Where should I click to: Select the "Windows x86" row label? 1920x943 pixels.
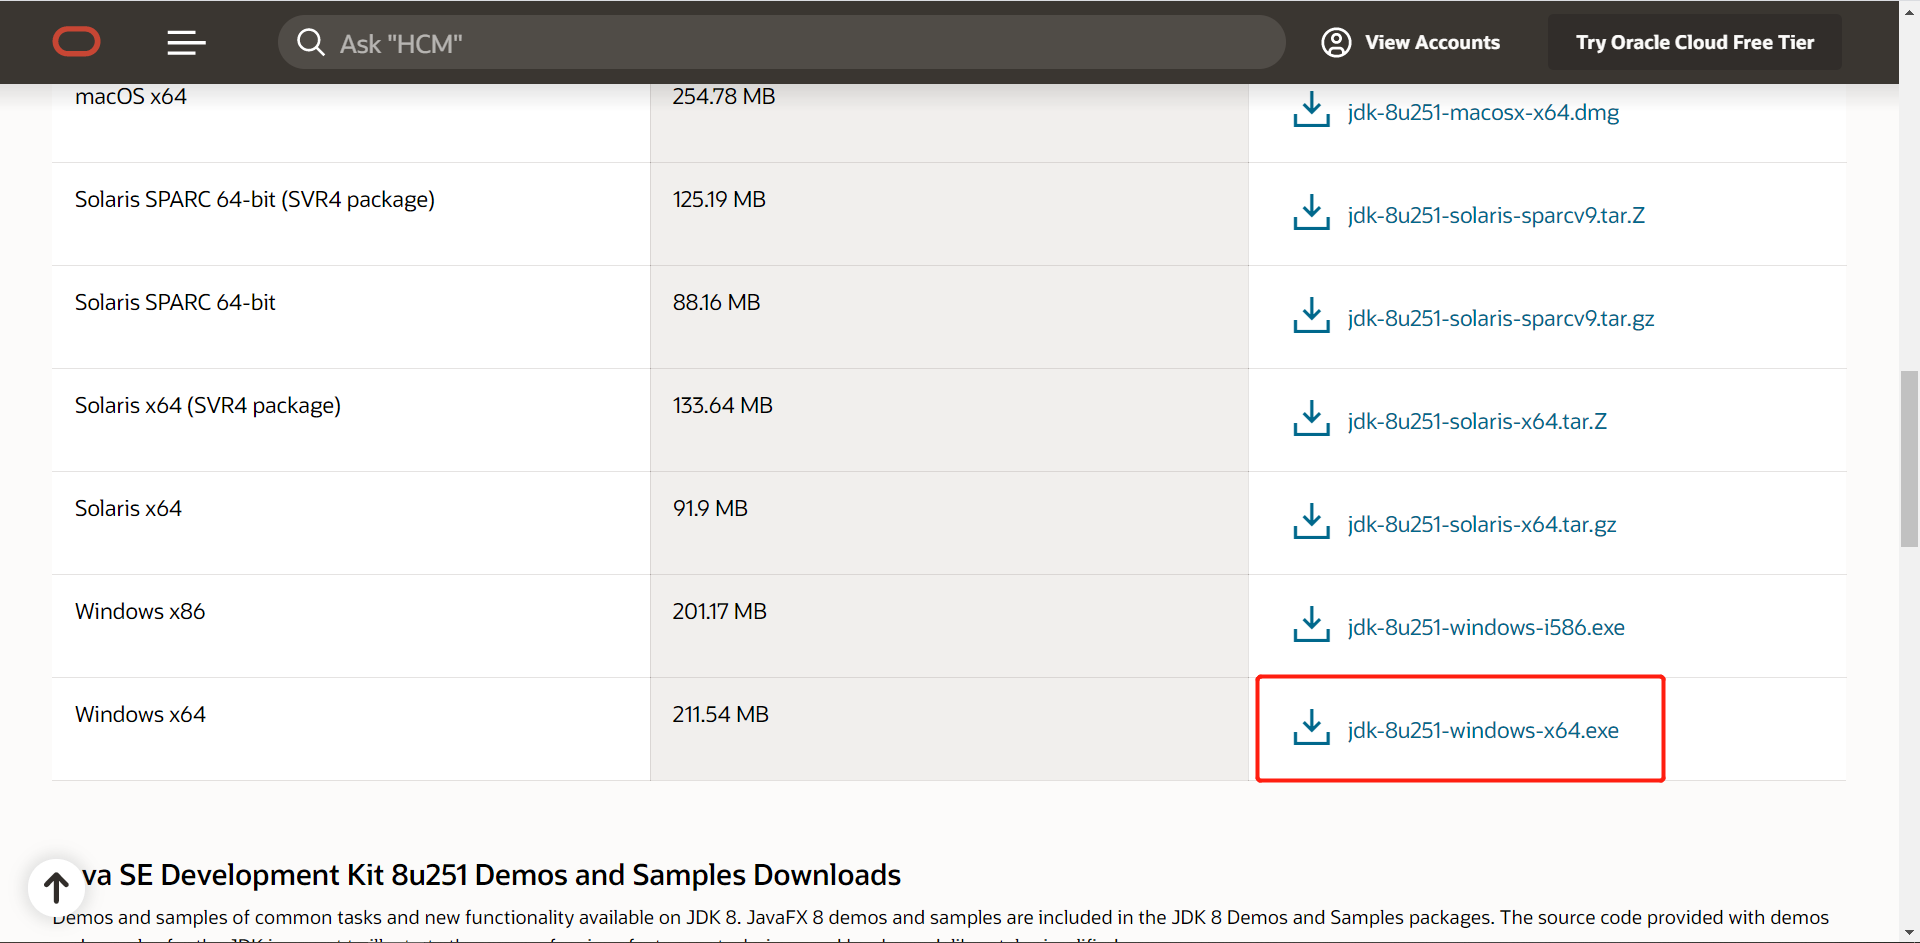click(140, 611)
